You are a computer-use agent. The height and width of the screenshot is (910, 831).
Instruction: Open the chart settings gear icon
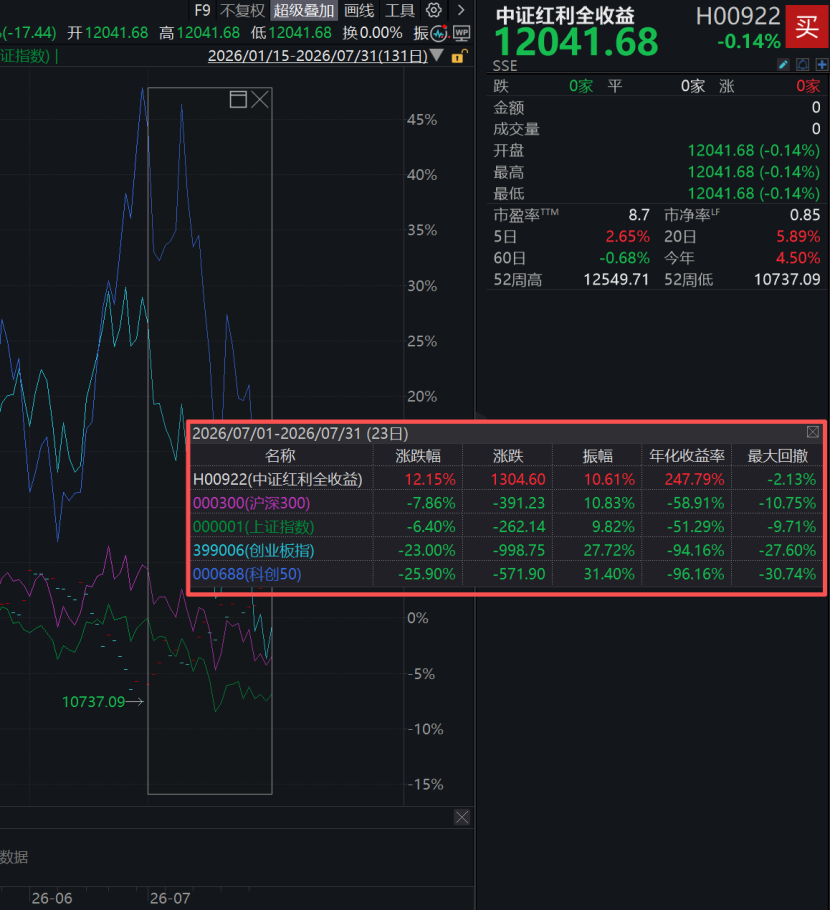point(433,10)
